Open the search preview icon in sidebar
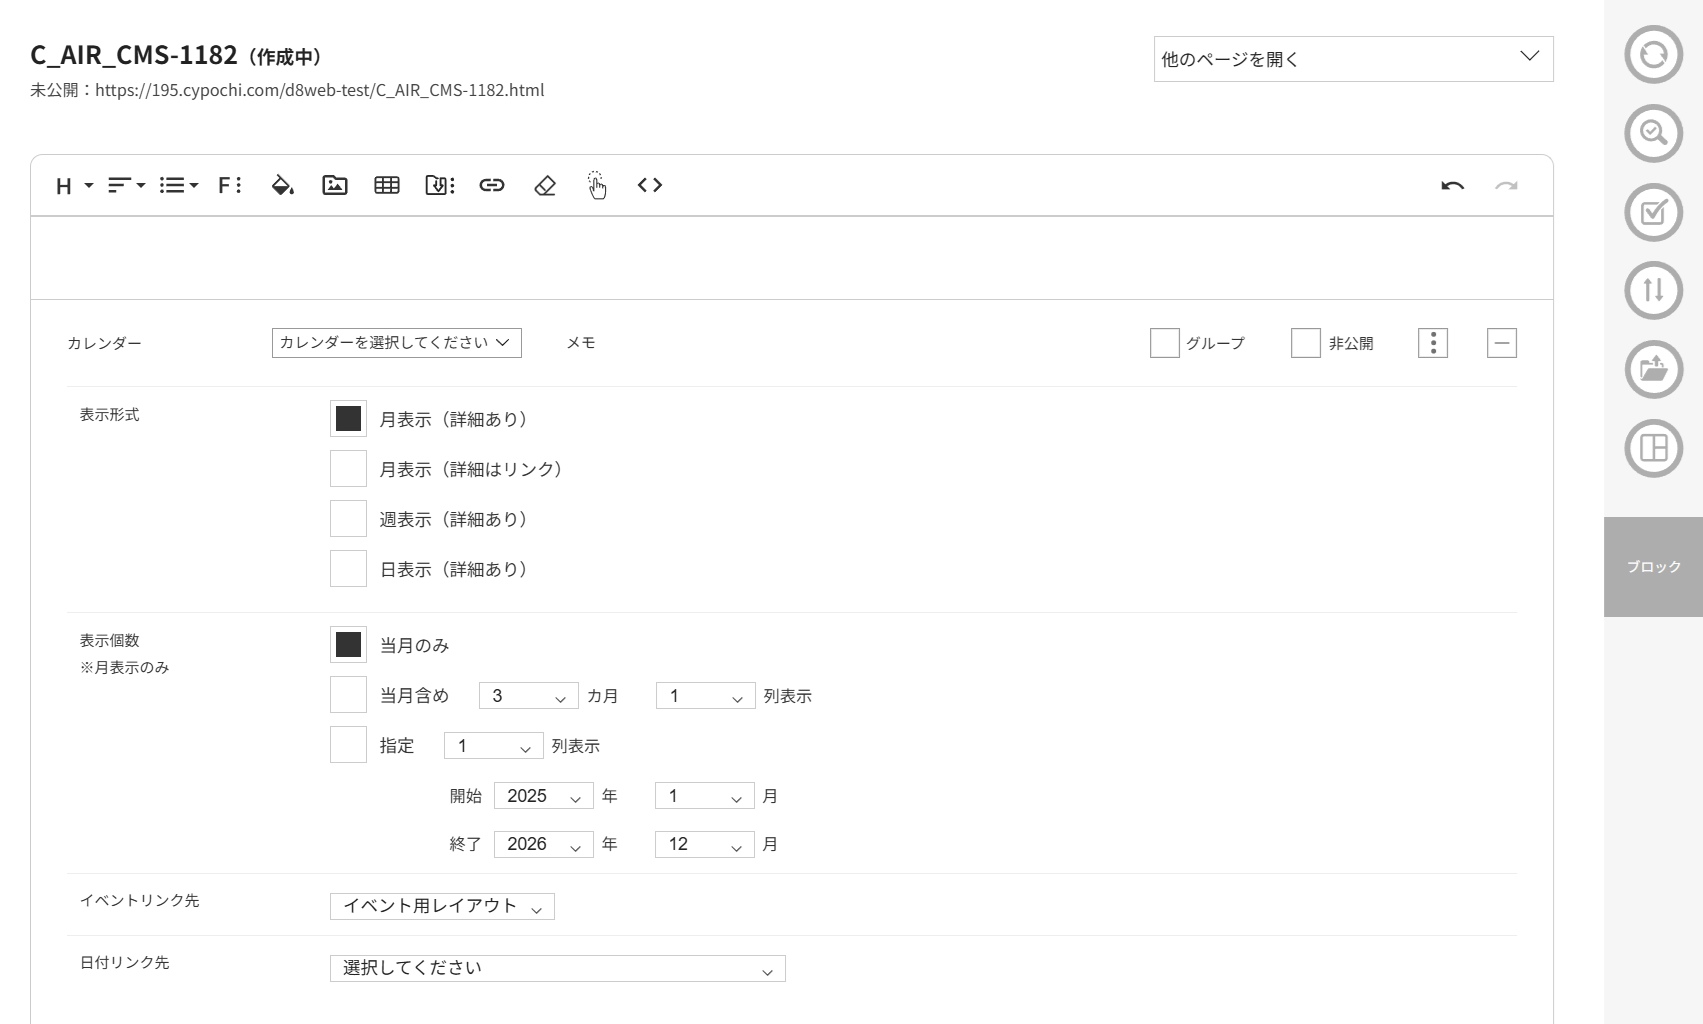The height and width of the screenshot is (1024, 1703). click(x=1652, y=133)
